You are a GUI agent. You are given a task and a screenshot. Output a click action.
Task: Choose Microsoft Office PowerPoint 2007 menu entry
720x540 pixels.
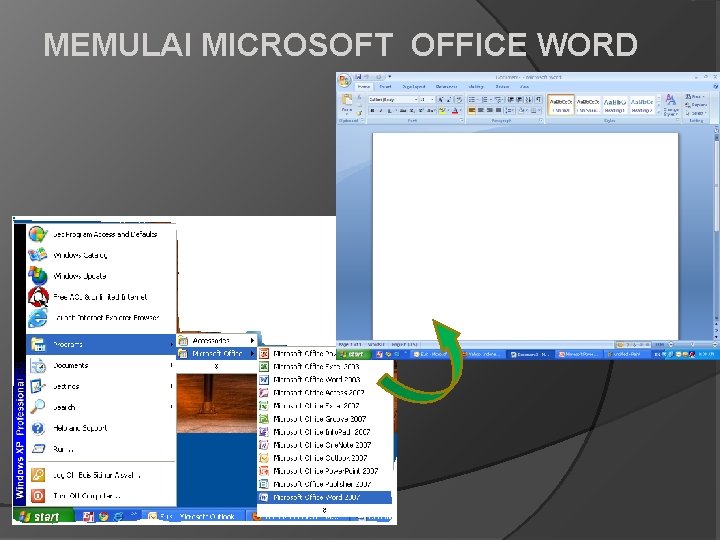325,471
